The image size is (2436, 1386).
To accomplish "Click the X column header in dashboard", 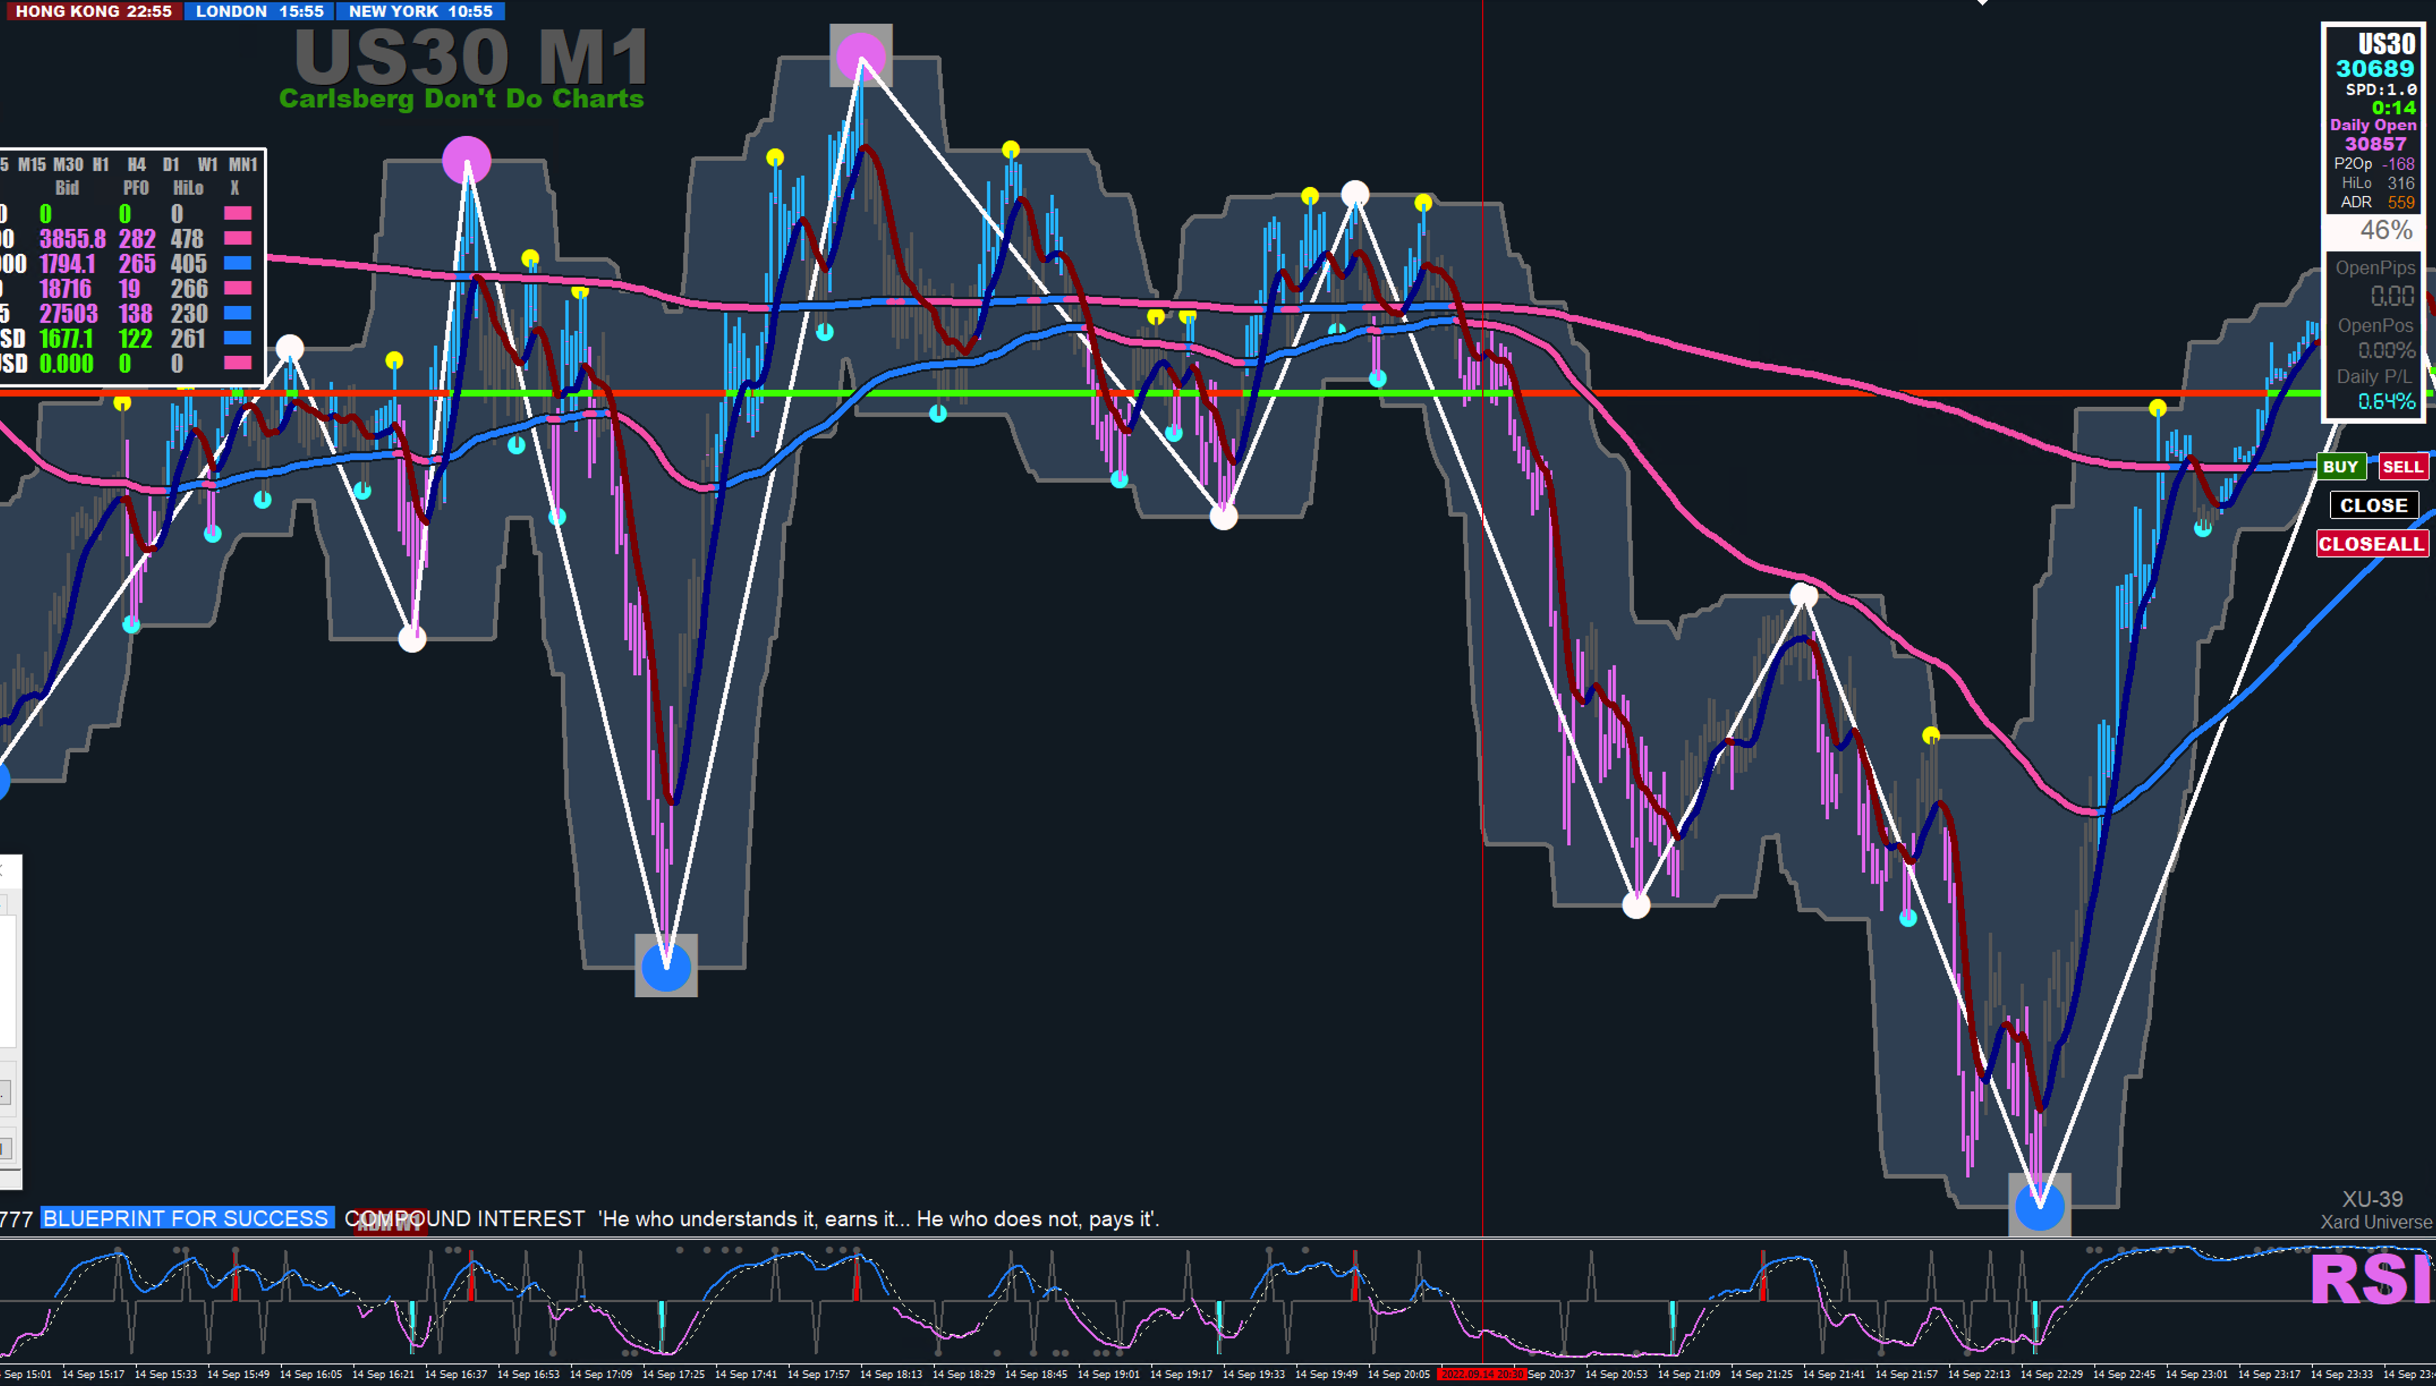I will [235, 188].
